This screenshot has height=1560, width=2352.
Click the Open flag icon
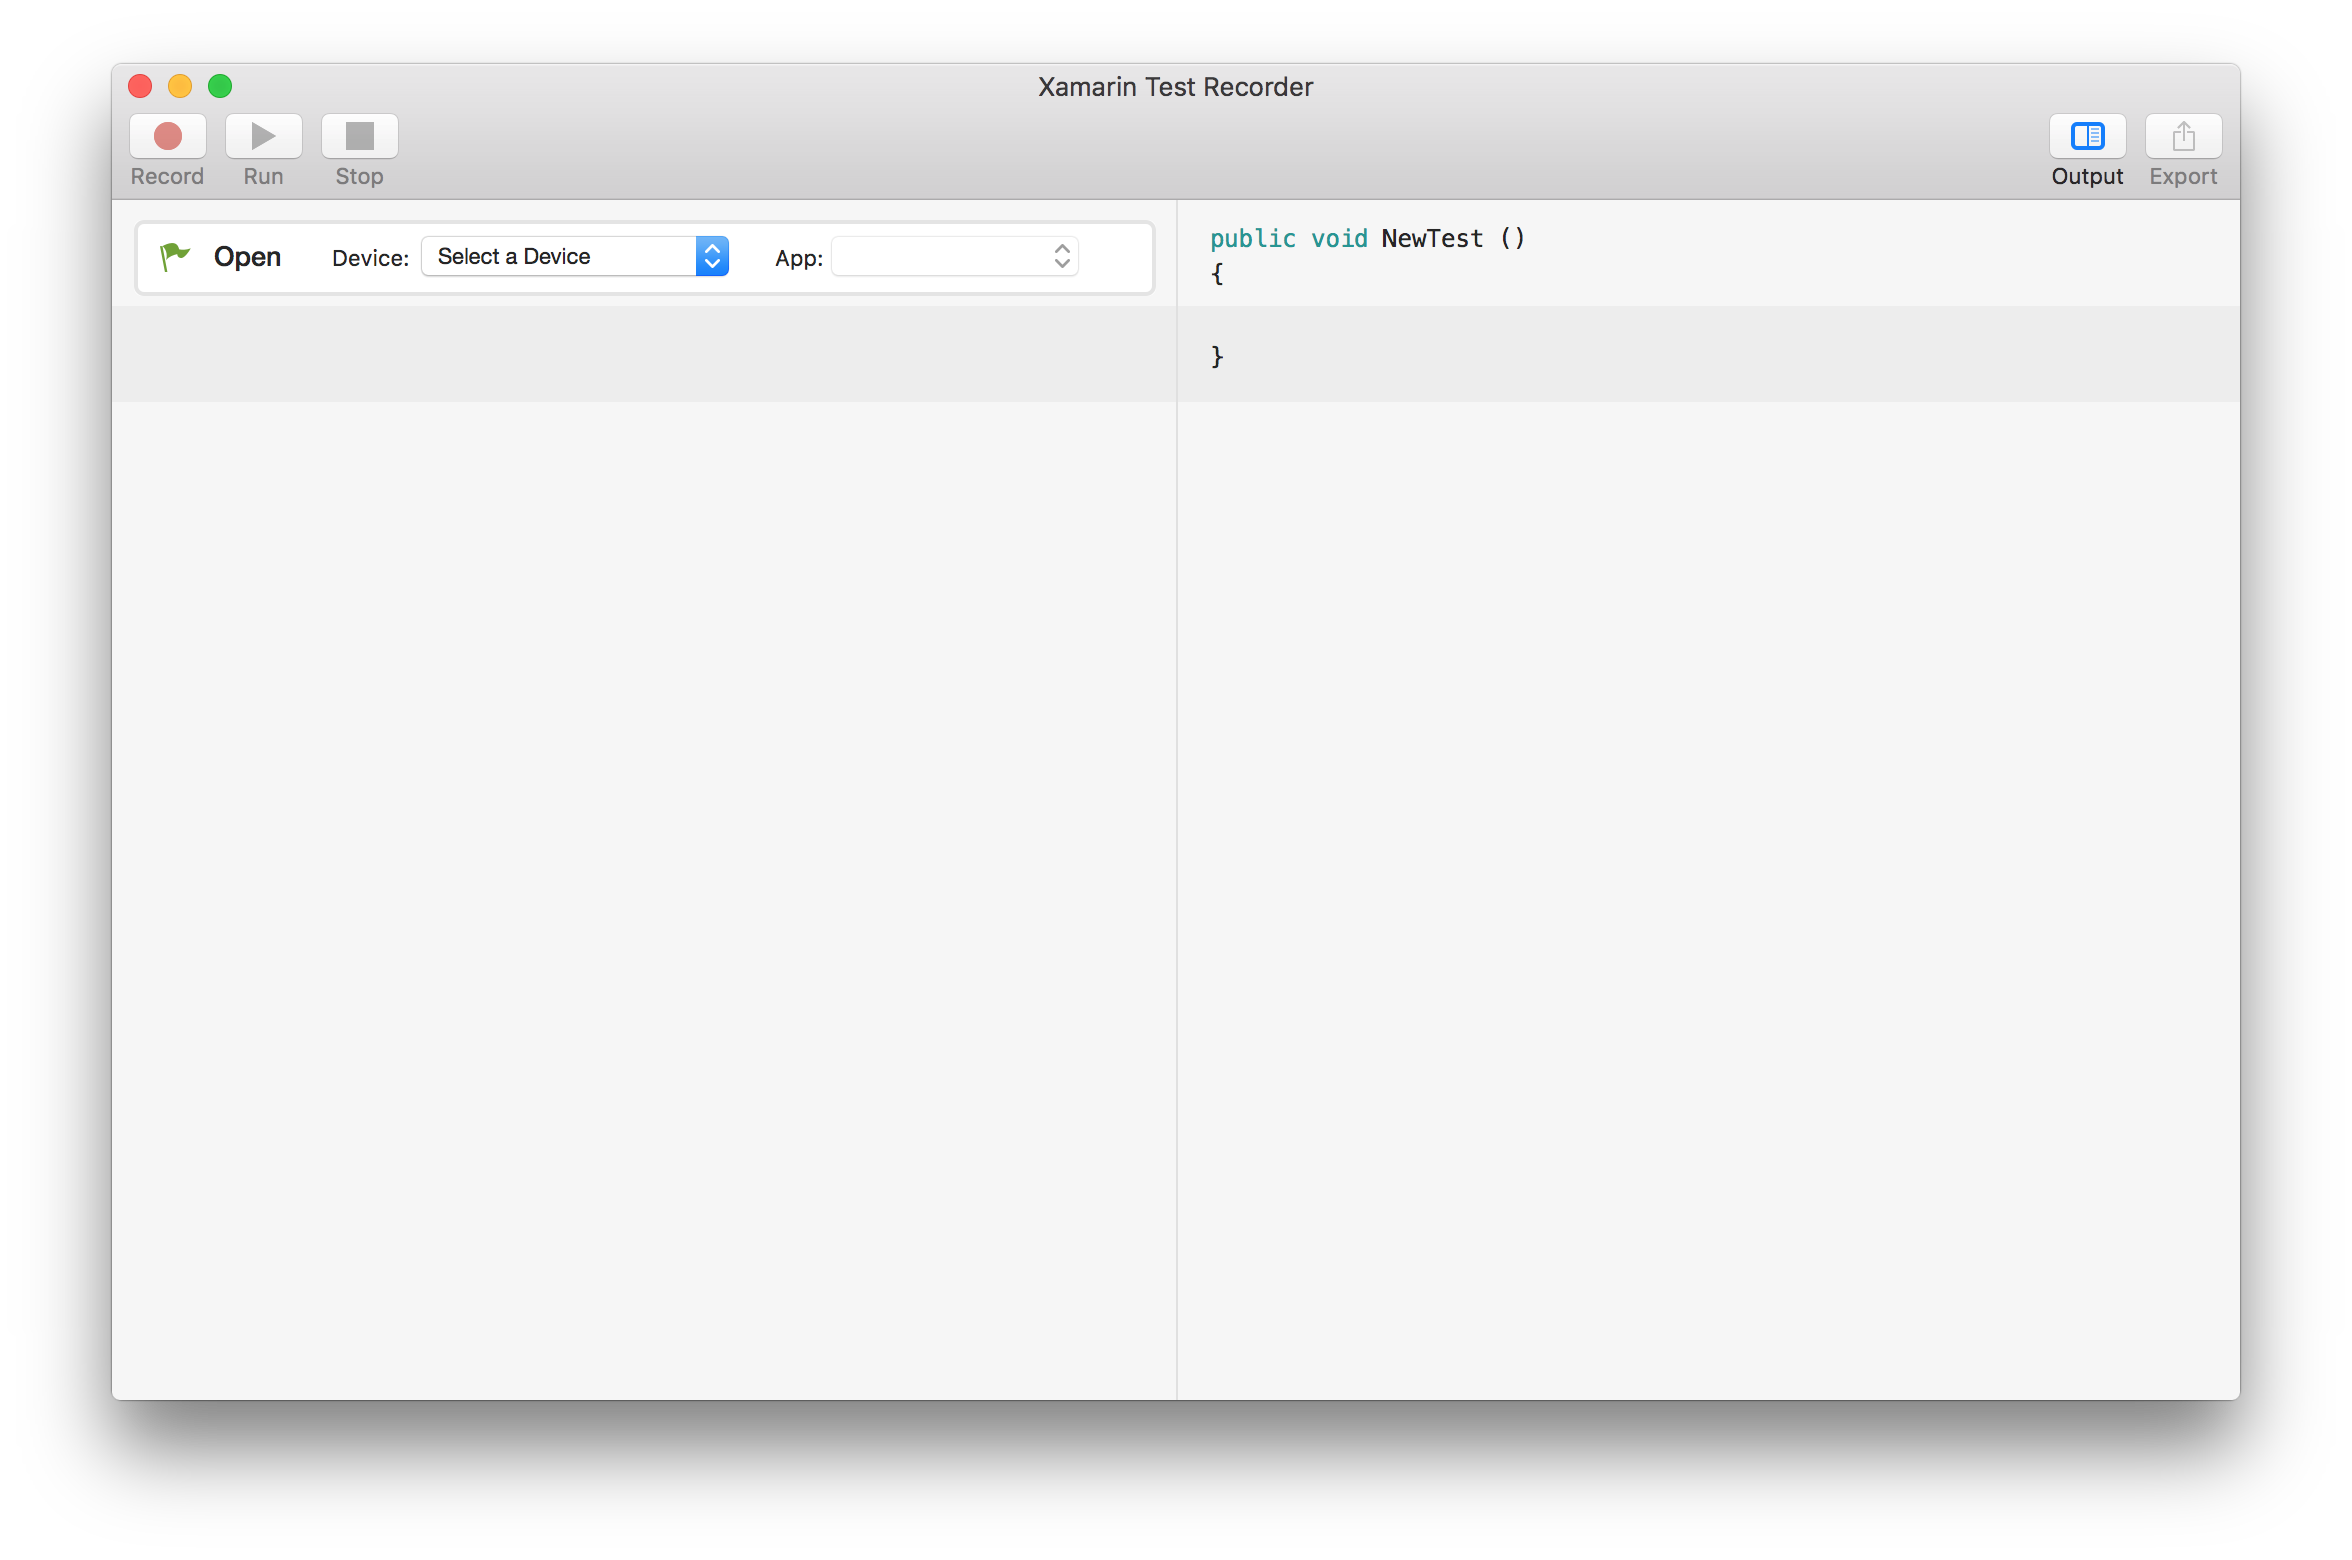pos(174,254)
